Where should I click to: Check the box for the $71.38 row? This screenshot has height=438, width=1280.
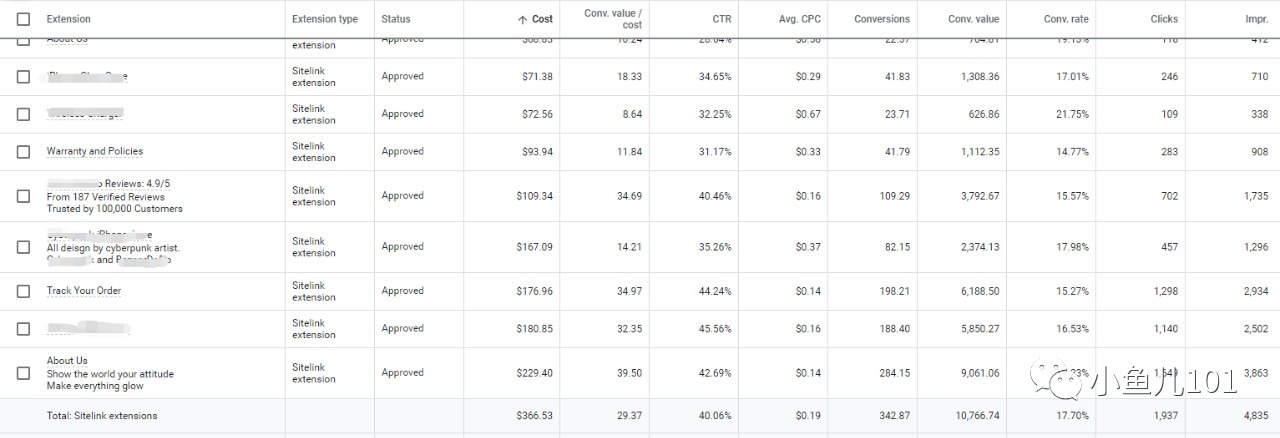click(23, 77)
